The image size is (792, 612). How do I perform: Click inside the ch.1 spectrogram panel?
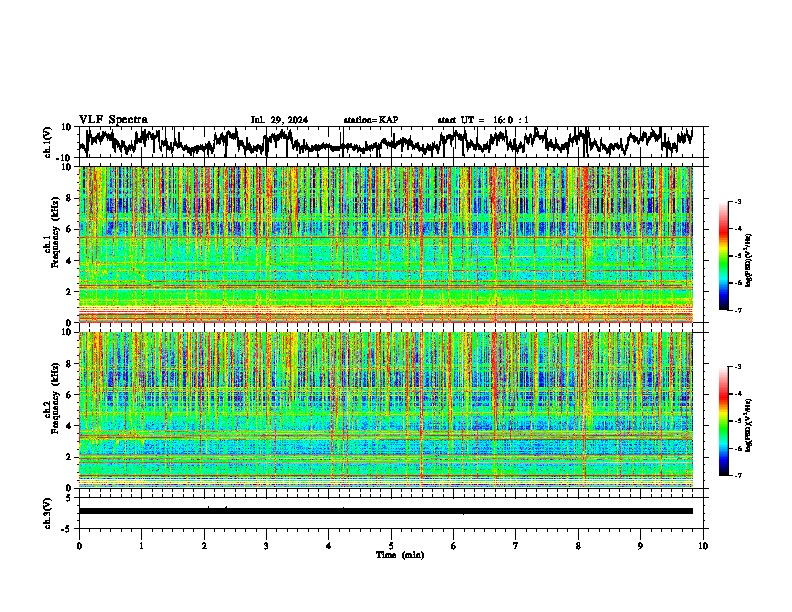(x=386, y=244)
